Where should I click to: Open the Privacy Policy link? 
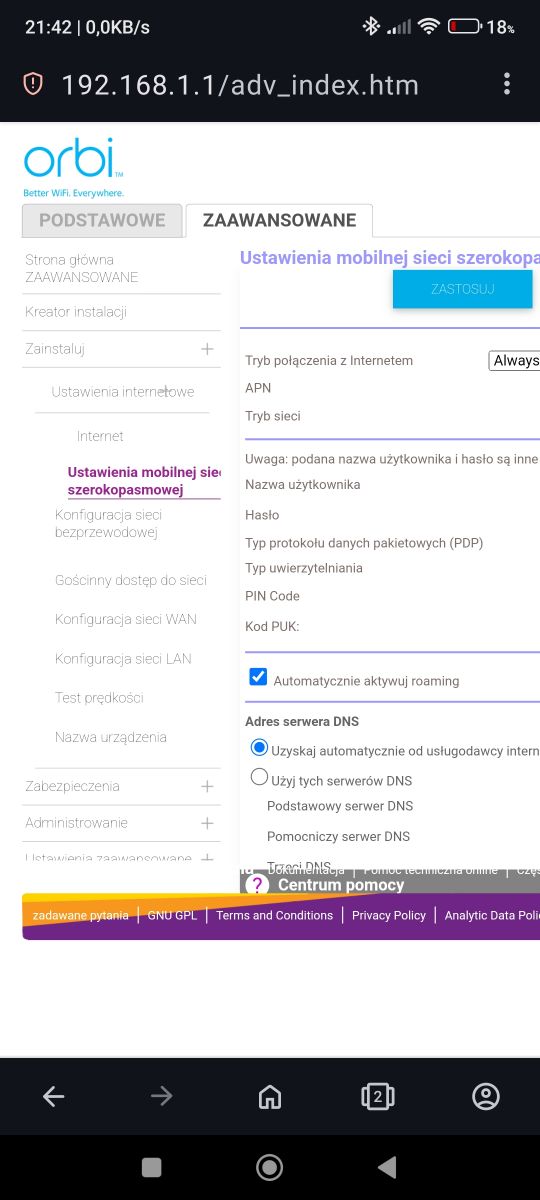tap(389, 915)
